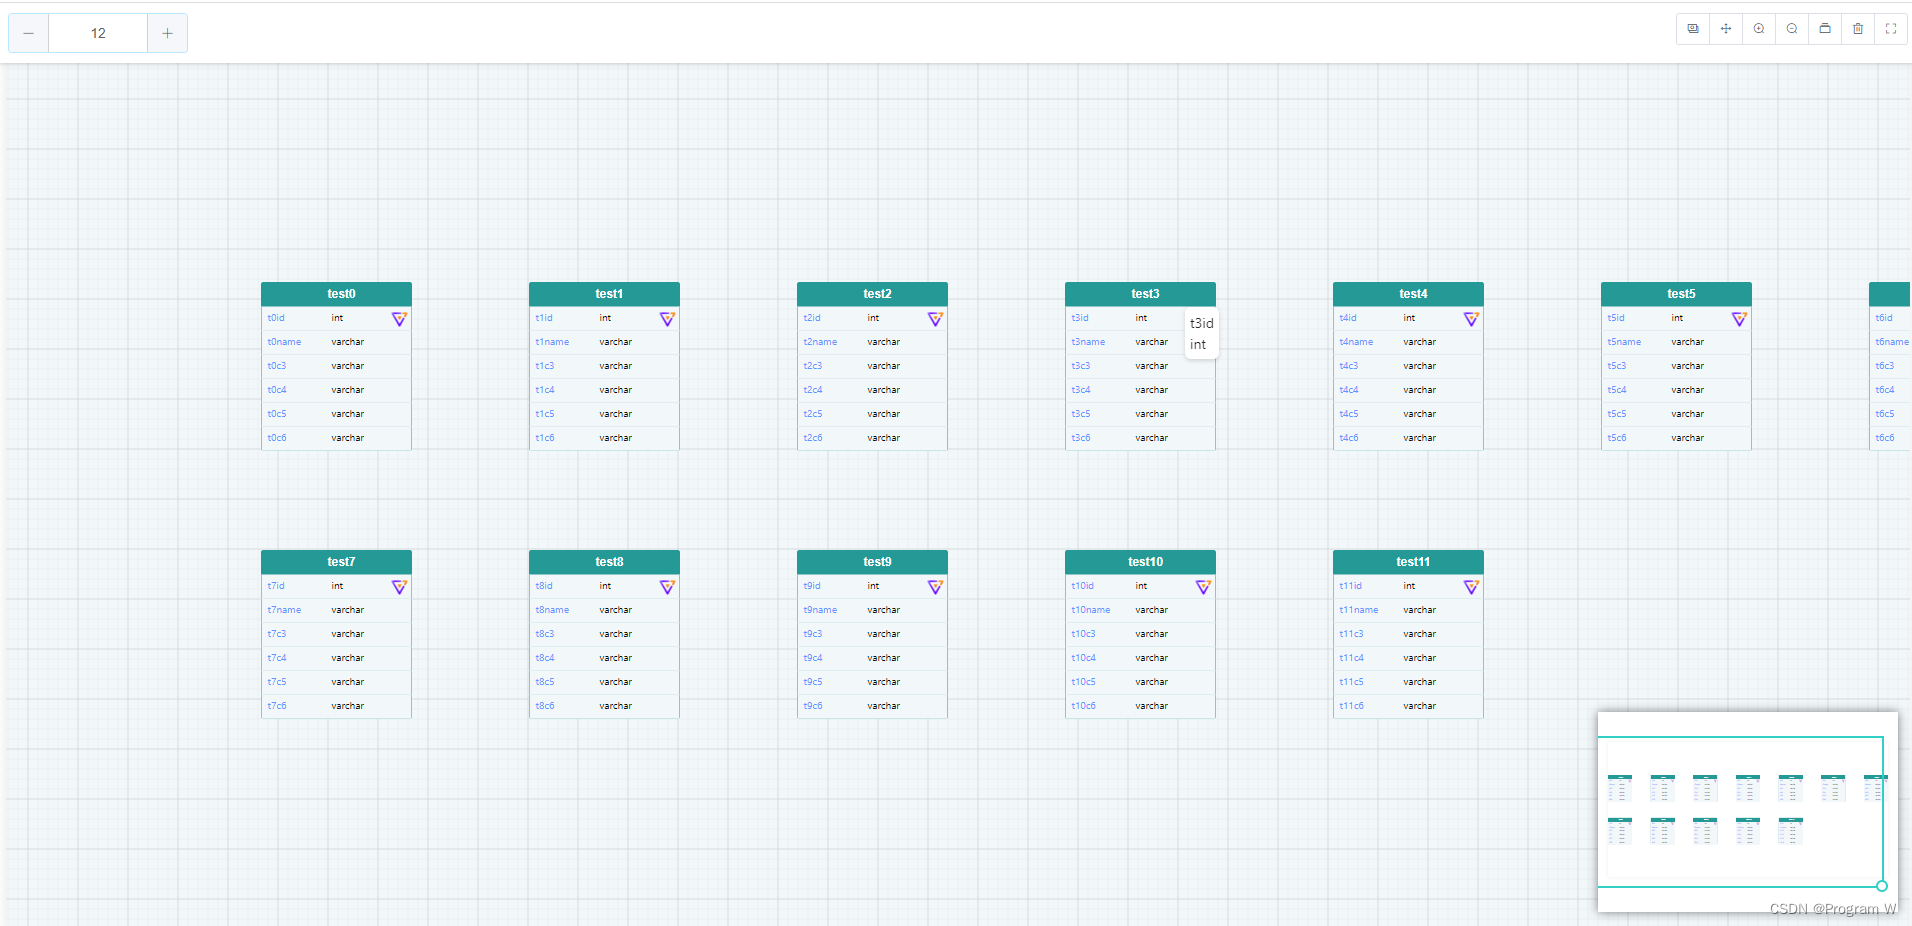This screenshot has height=926, width=1912.
Task: Click the t9c3 field name
Action: coord(813,634)
